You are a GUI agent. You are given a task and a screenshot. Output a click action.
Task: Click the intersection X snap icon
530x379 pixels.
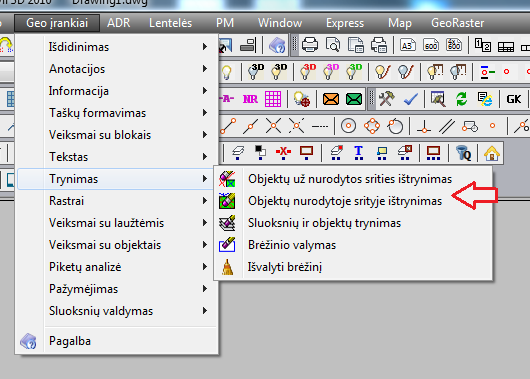[x=273, y=126]
